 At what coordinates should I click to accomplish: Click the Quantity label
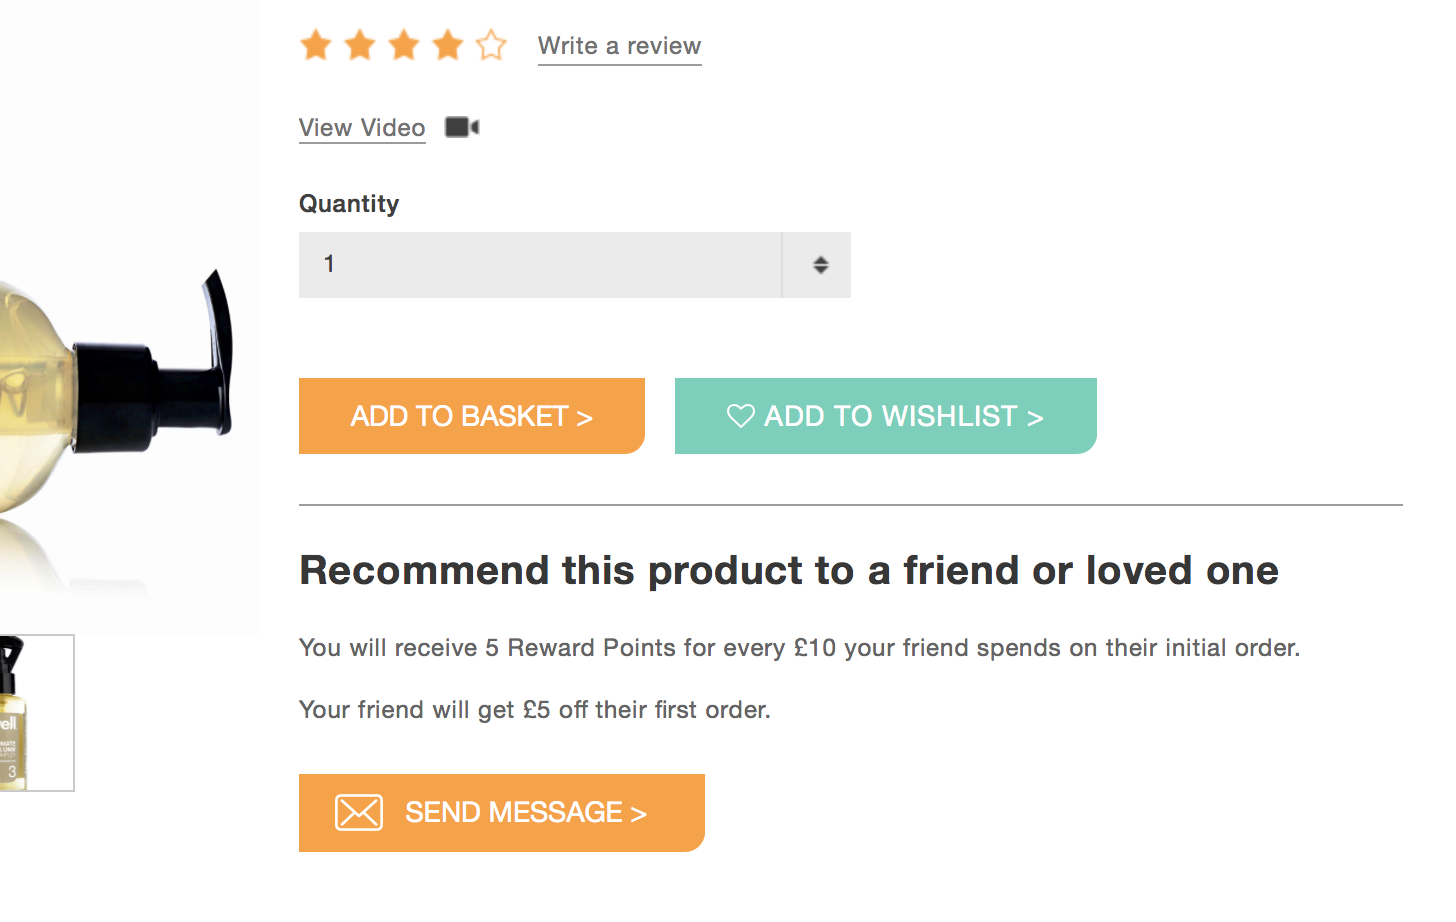pyautogui.click(x=349, y=204)
